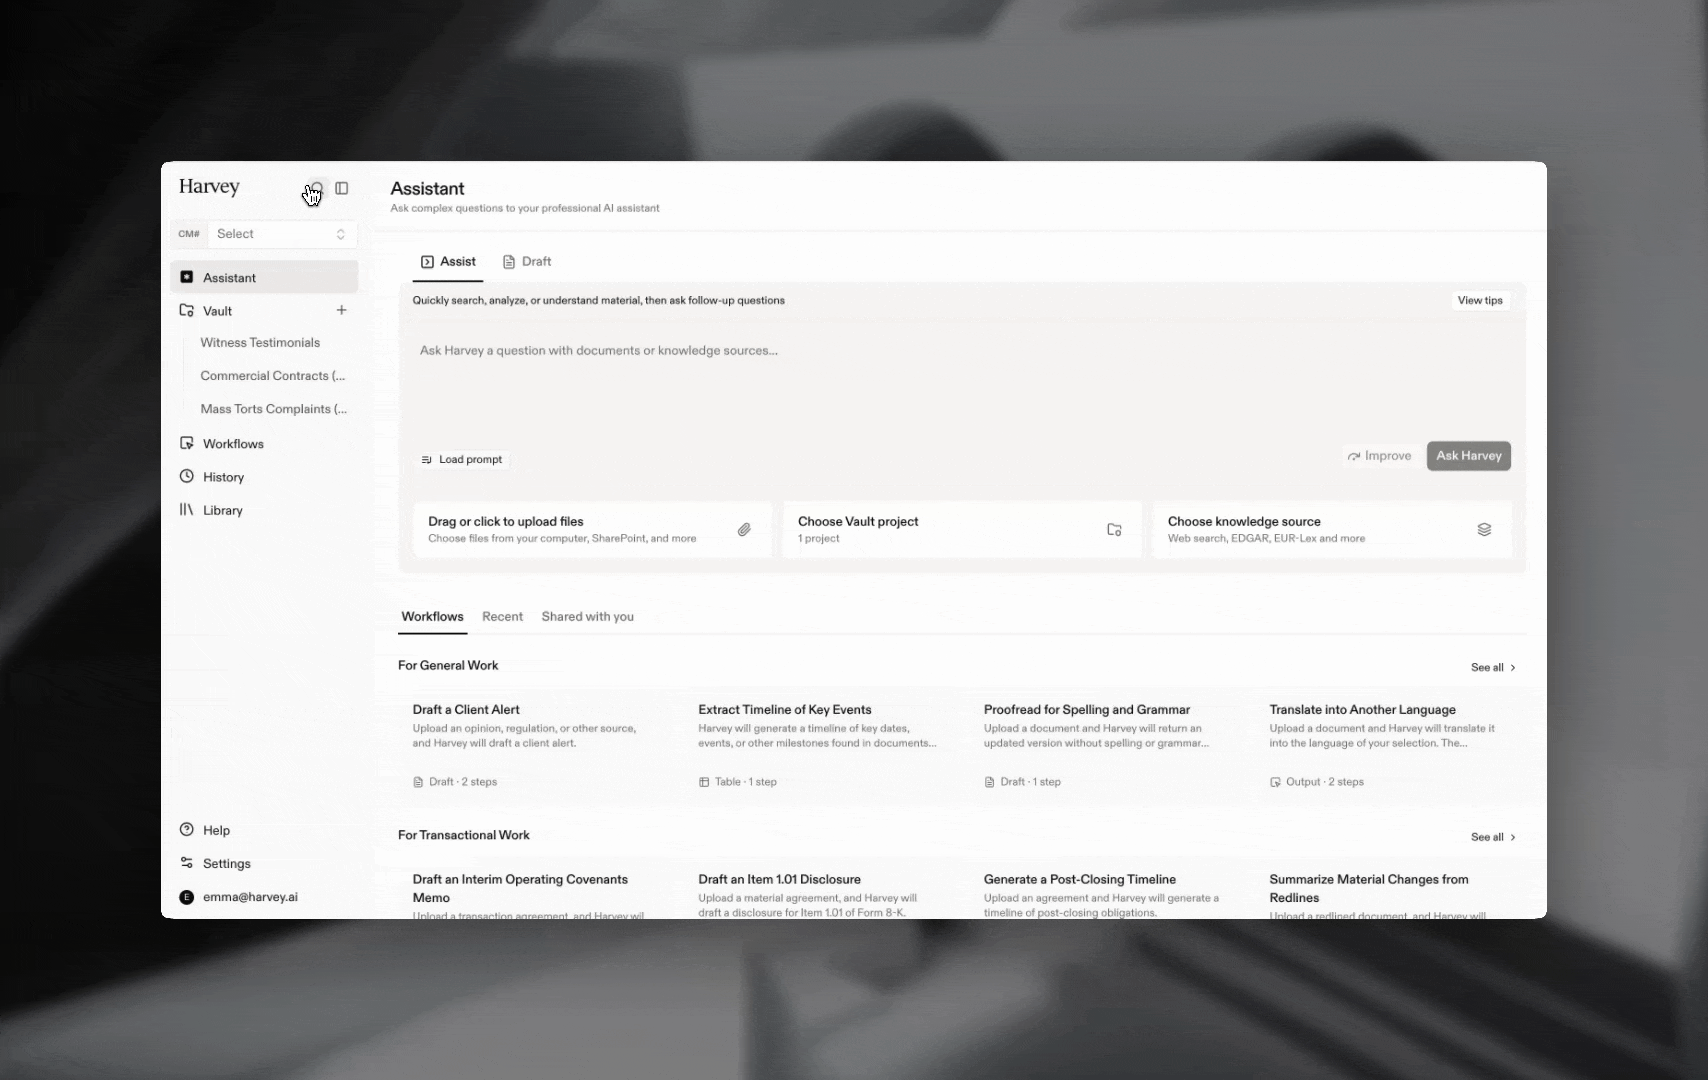
Task: Open Draft an Item 1.01 Disclosure workflow
Action: 780,879
